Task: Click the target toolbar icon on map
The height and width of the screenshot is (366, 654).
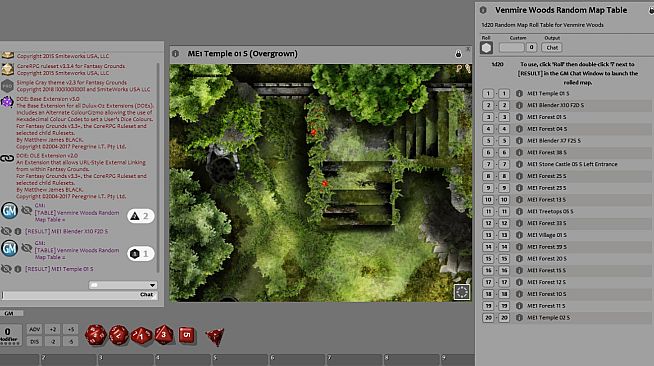Action: [462, 292]
